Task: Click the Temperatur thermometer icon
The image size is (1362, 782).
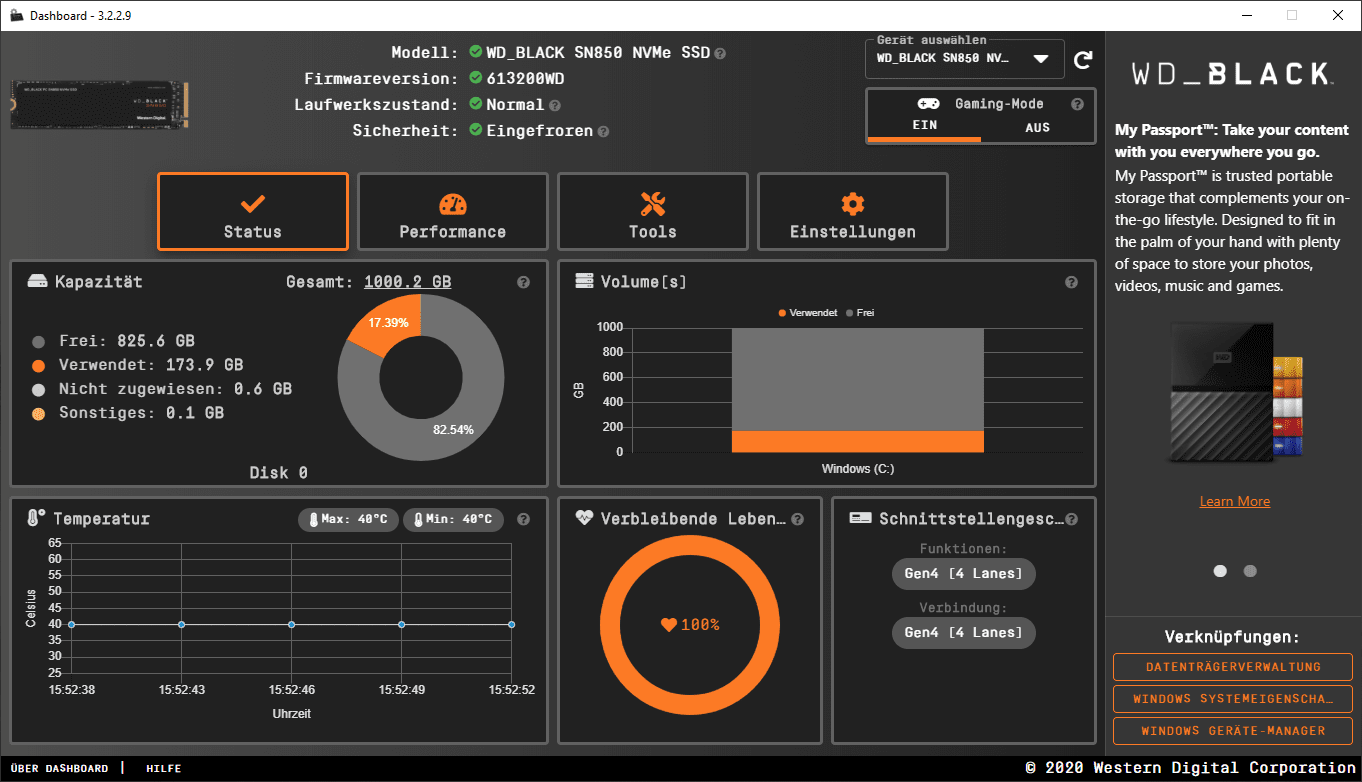Action: [36, 519]
